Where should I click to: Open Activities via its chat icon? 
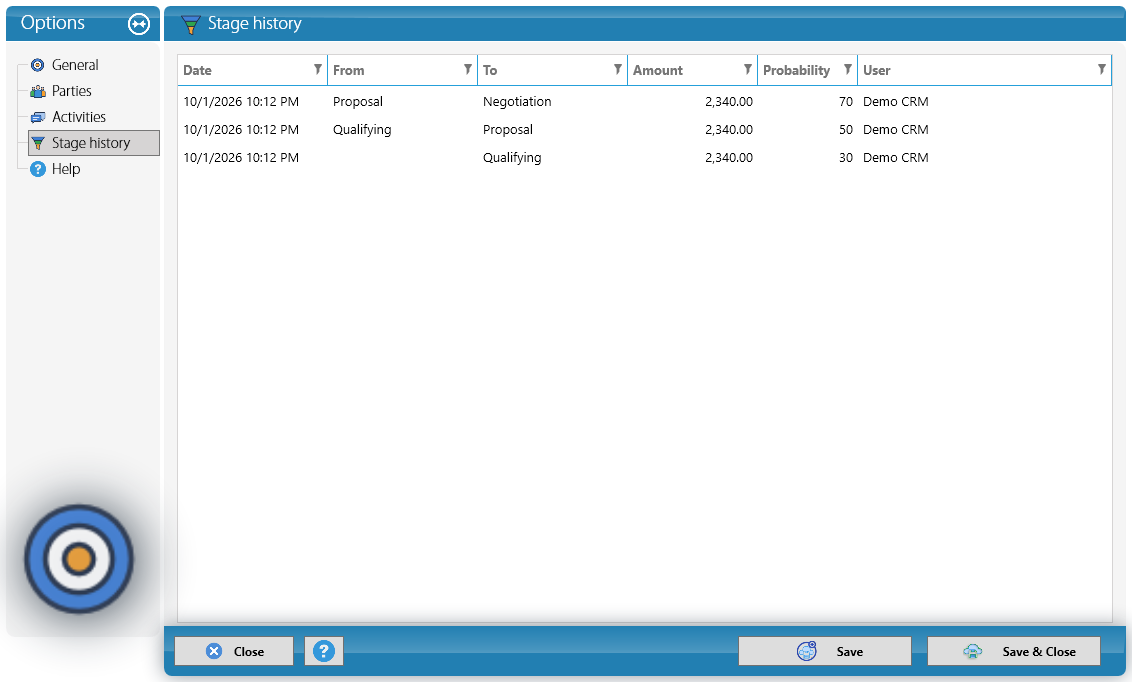38,117
